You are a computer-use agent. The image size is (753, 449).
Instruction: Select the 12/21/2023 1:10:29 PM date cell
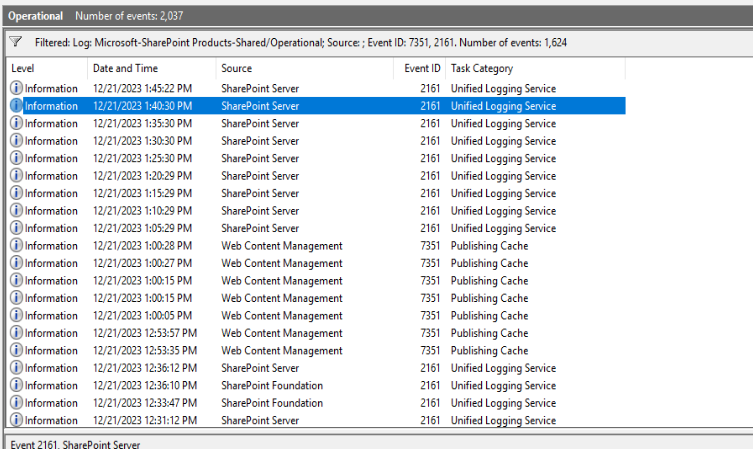pyautogui.click(x=142, y=210)
